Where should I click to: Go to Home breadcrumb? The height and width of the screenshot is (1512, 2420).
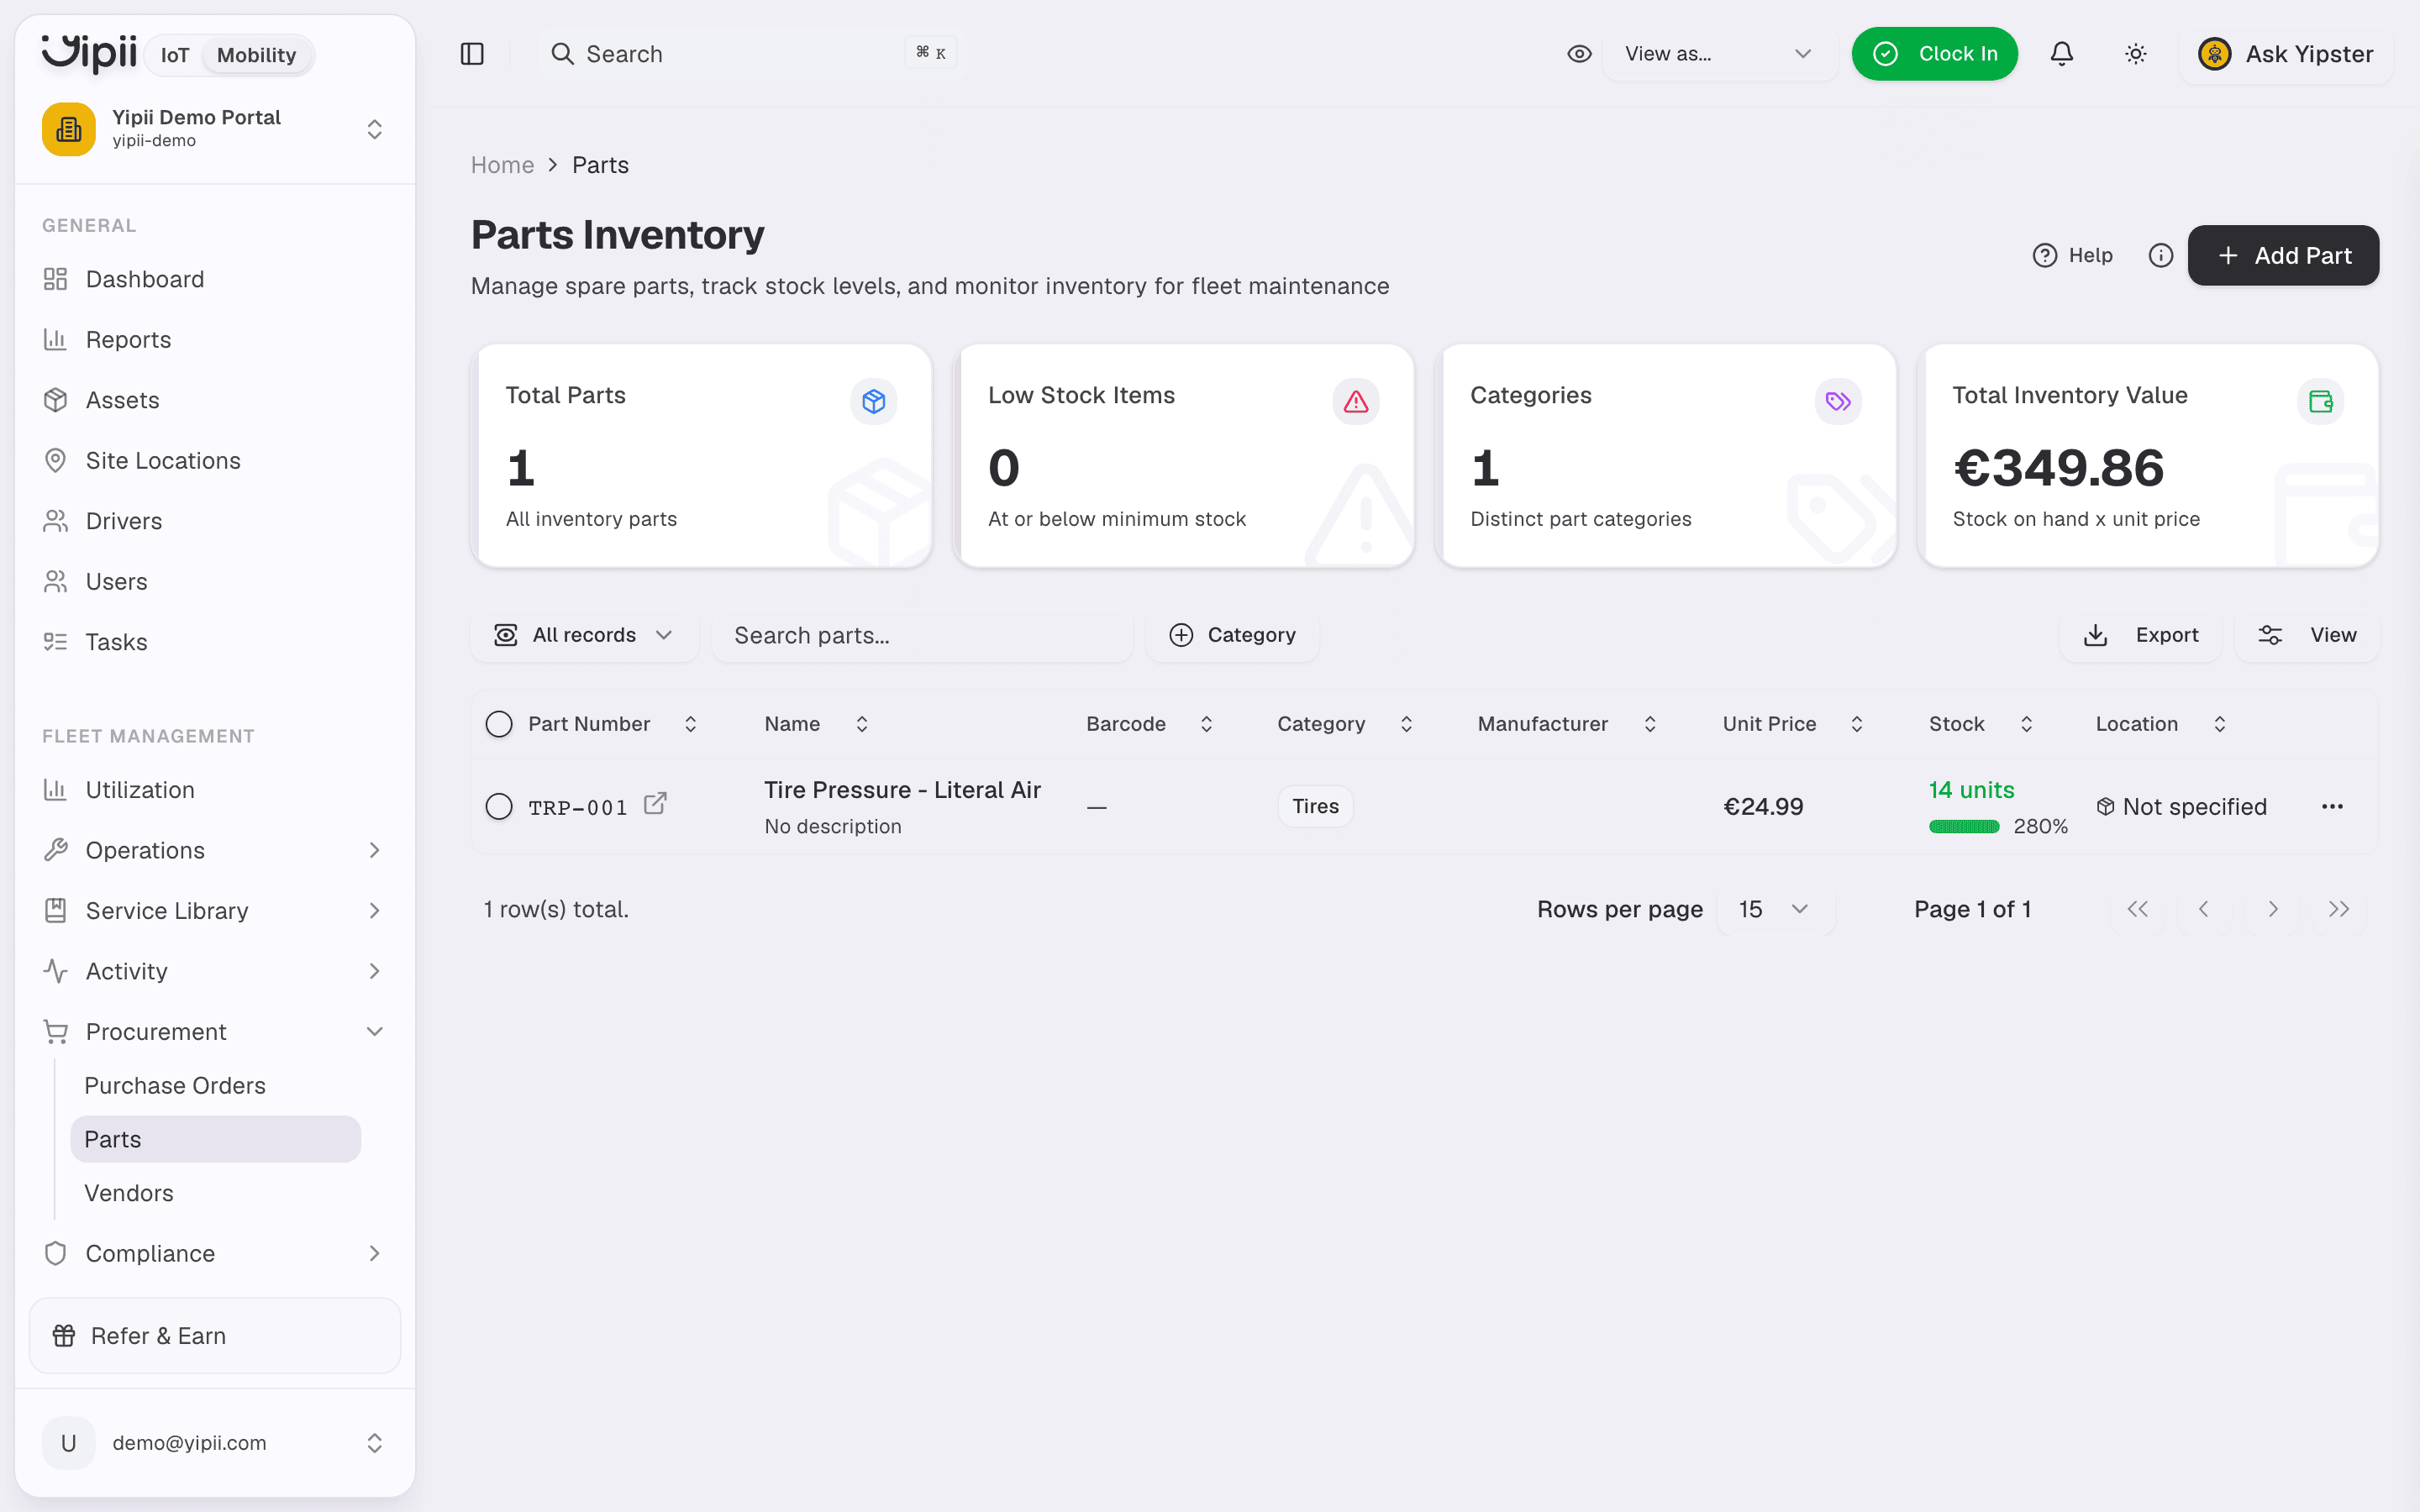(502, 165)
